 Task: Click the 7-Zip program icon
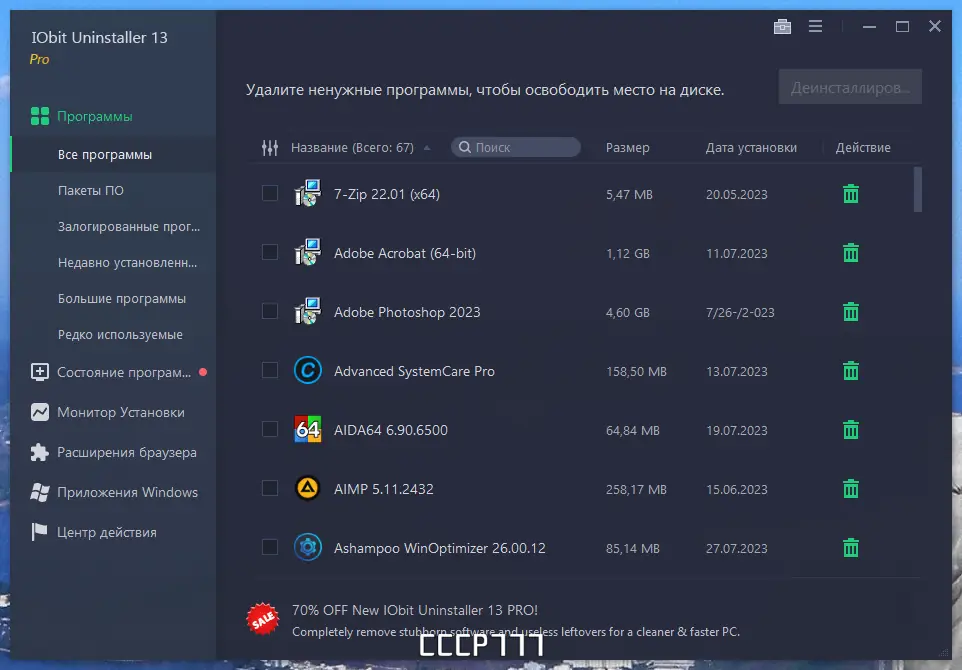pyautogui.click(x=307, y=193)
